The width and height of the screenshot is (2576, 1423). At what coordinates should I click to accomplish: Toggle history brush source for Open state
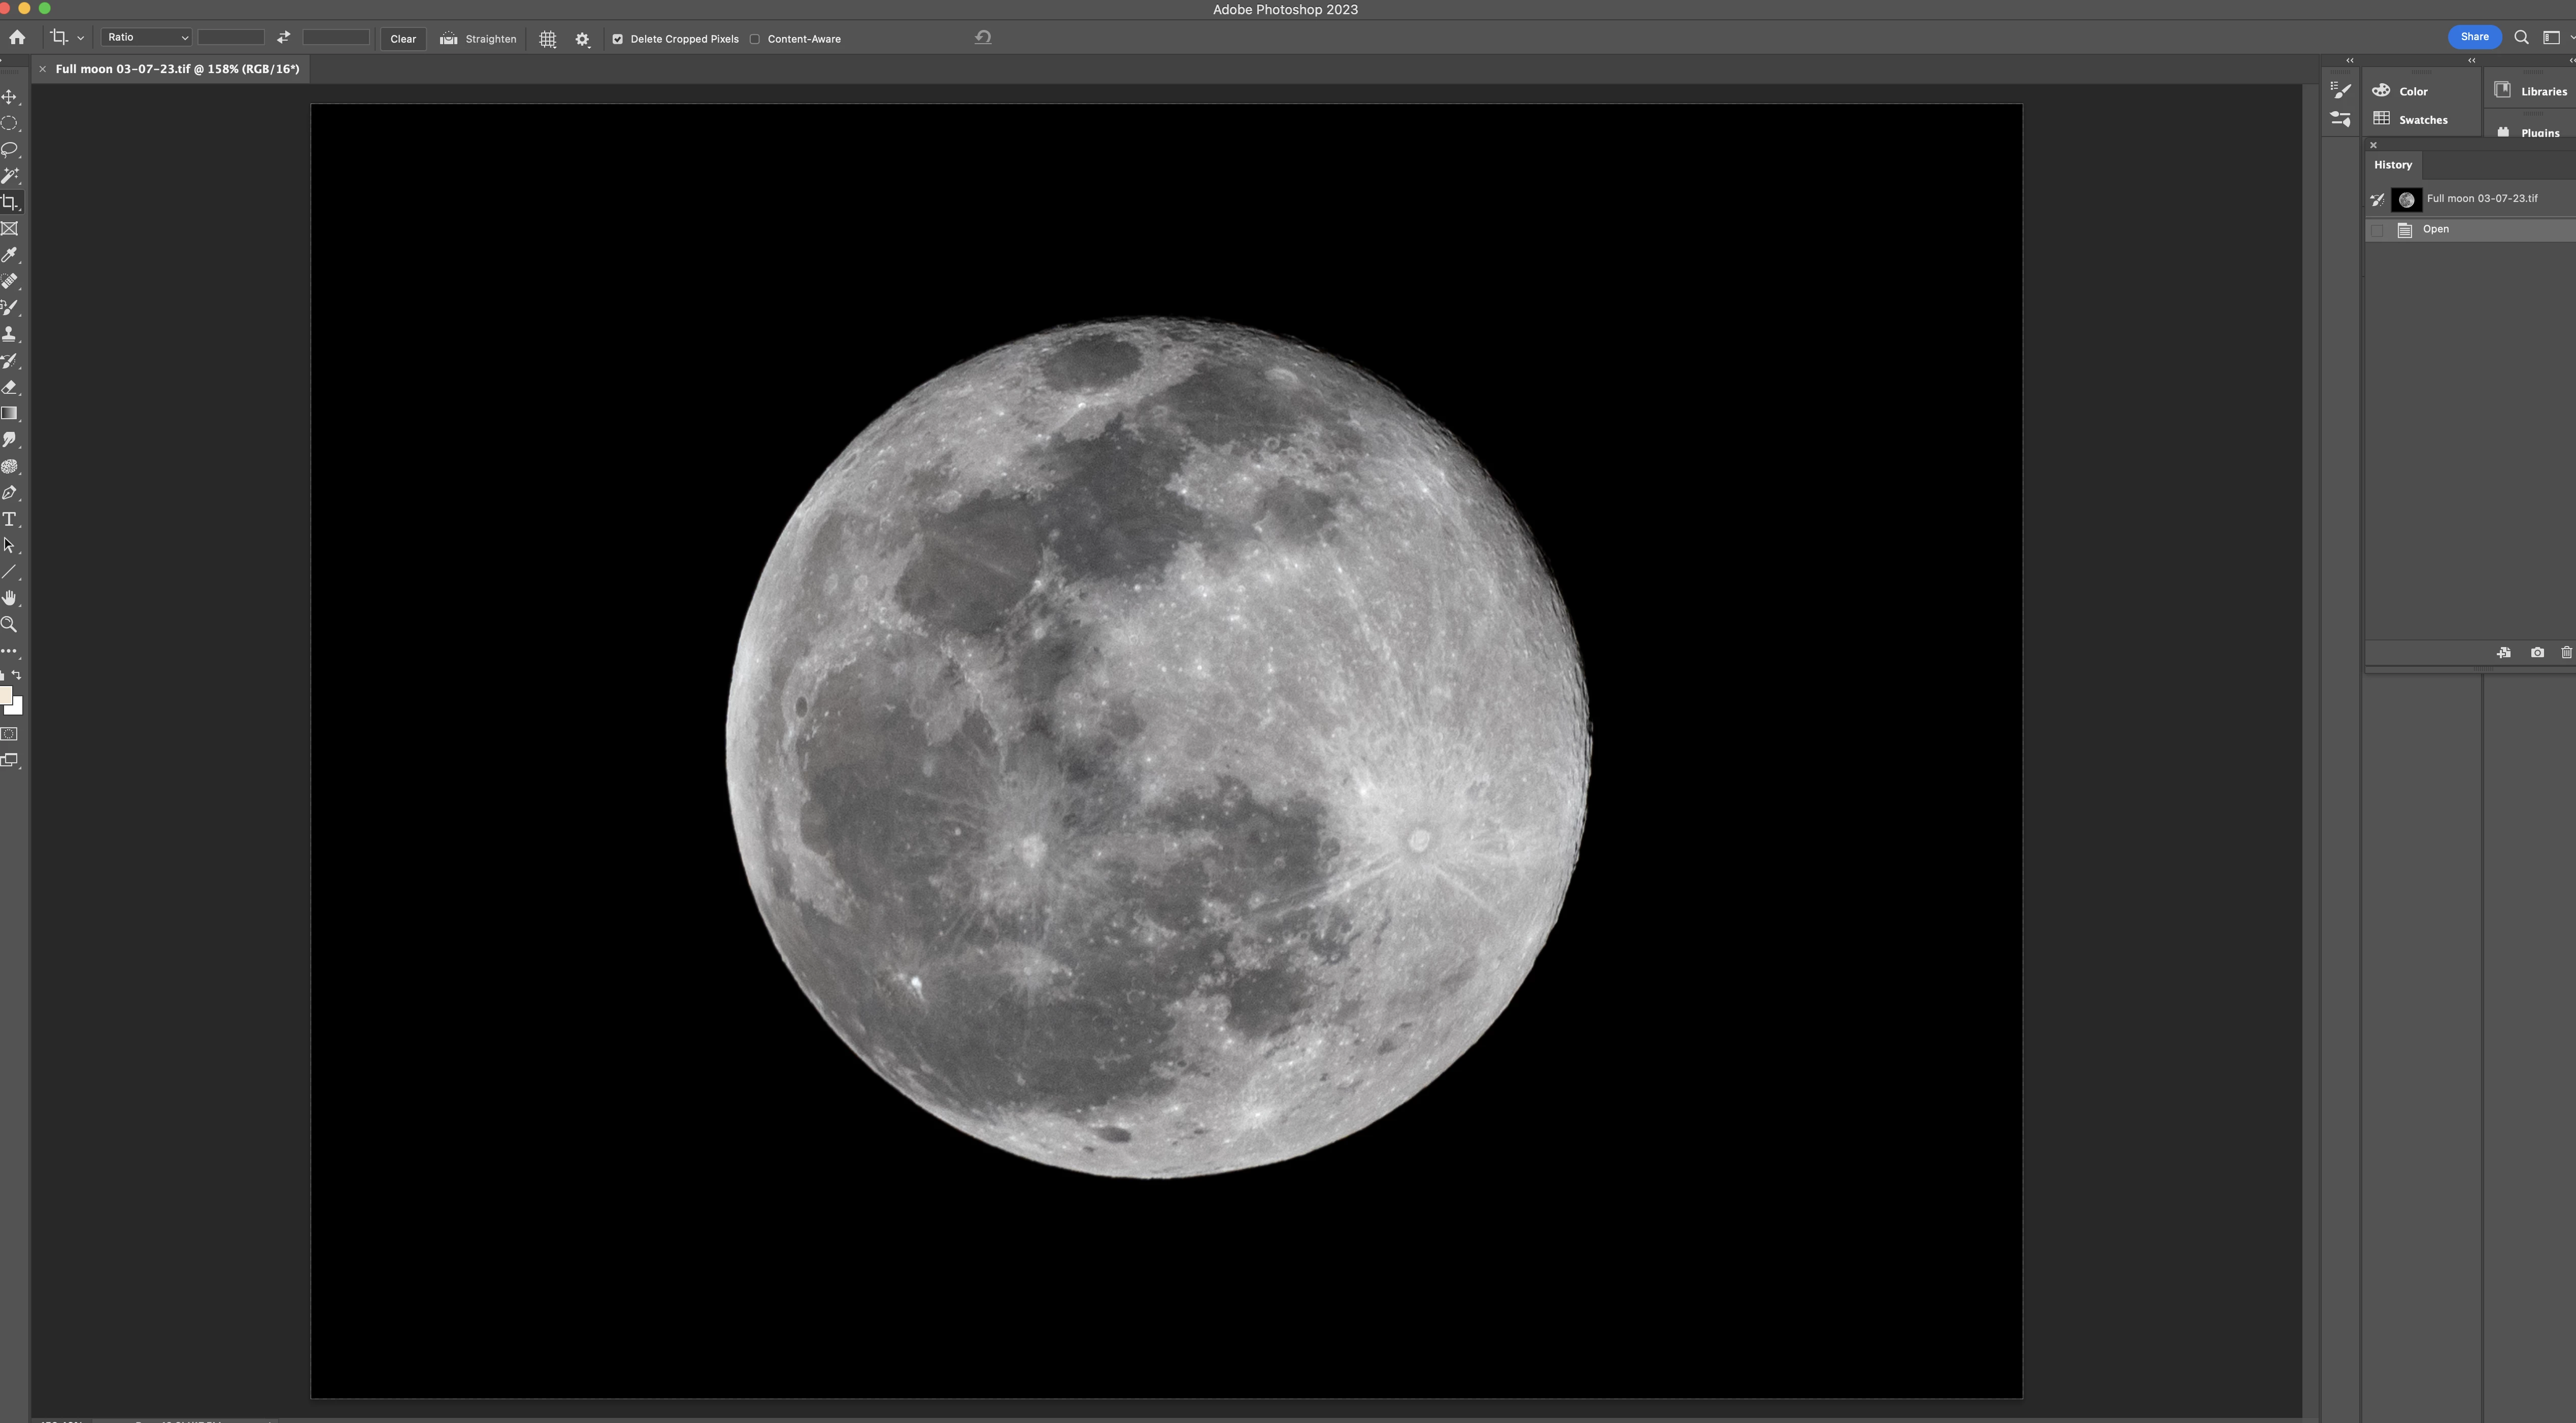(x=2377, y=230)
